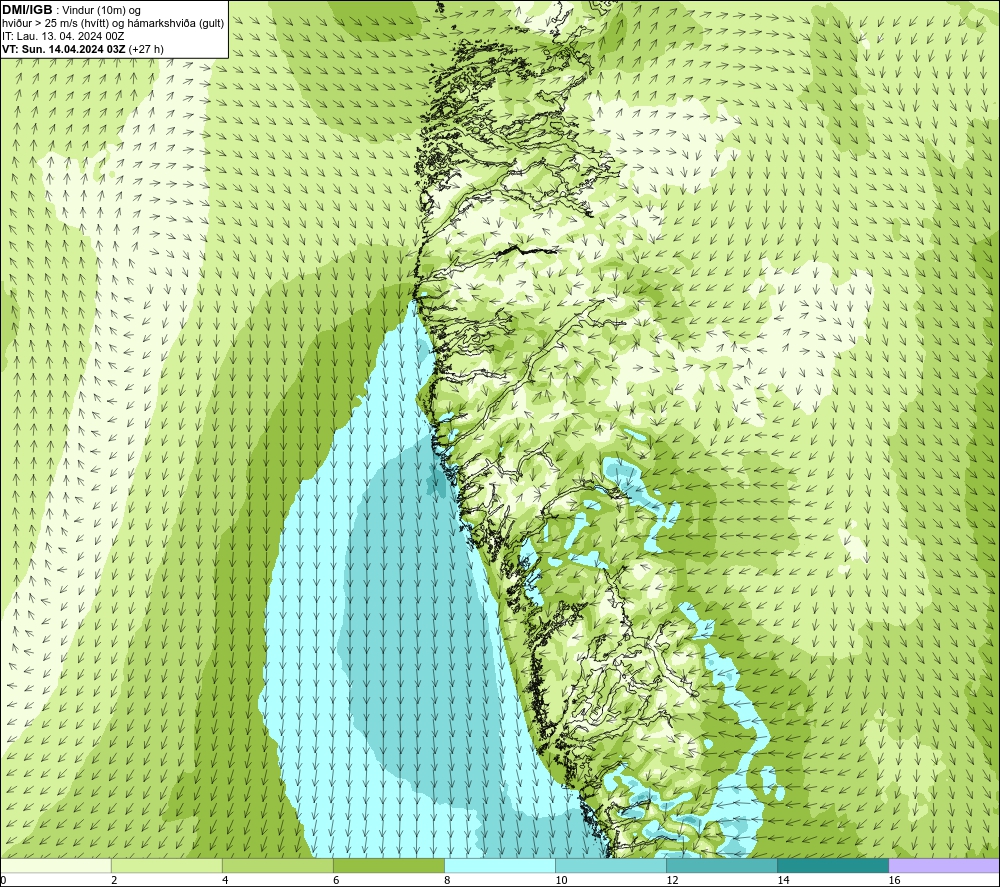This screenshot has height=887, width=1000.
Task: Click the '16' label on the scale
Action: (894, 880)
